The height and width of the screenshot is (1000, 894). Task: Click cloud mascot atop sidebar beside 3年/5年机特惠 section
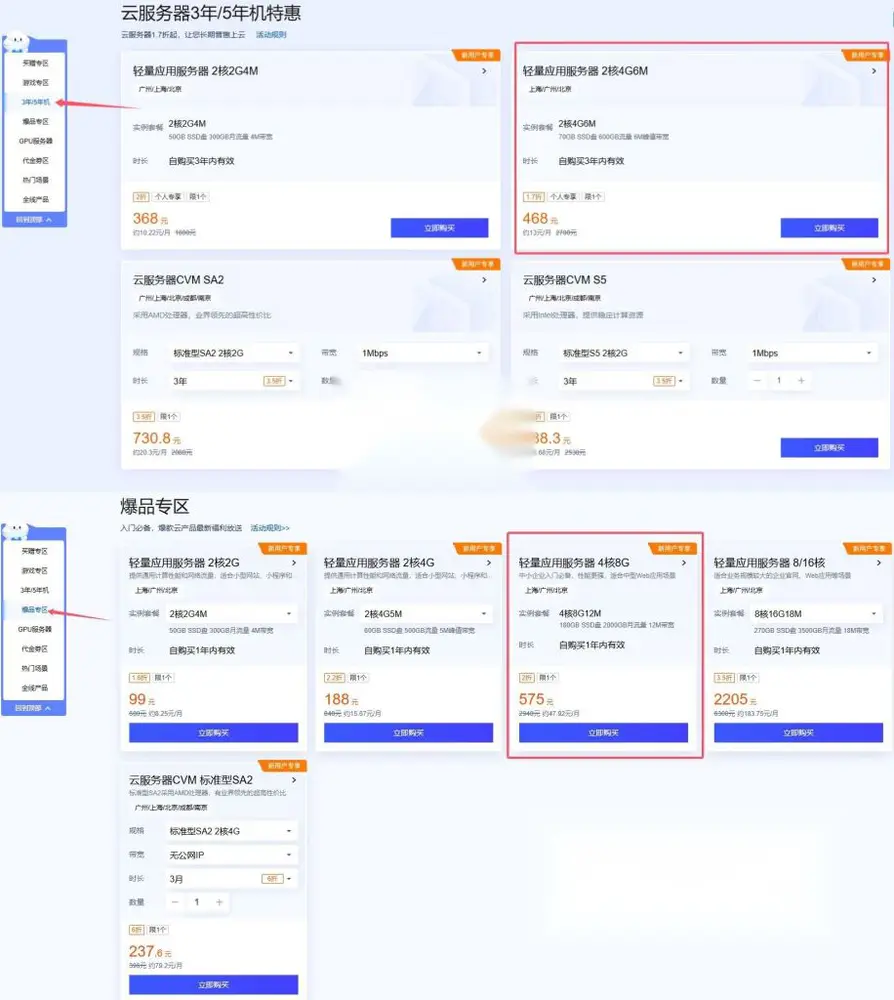[17, 42]
